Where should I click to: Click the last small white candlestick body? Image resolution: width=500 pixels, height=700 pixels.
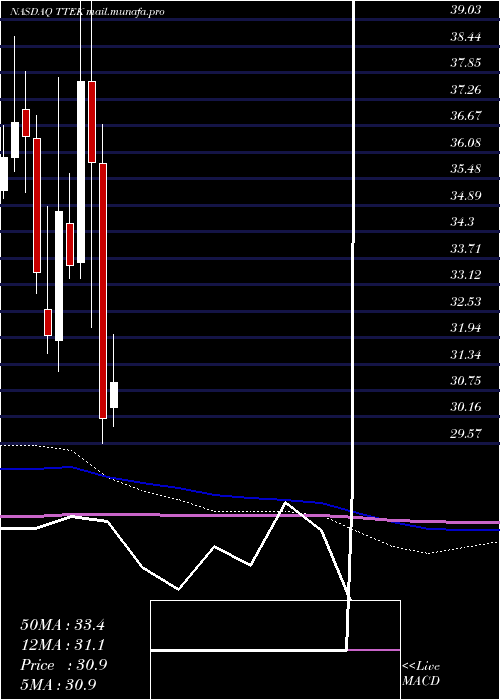coord(114,395)
